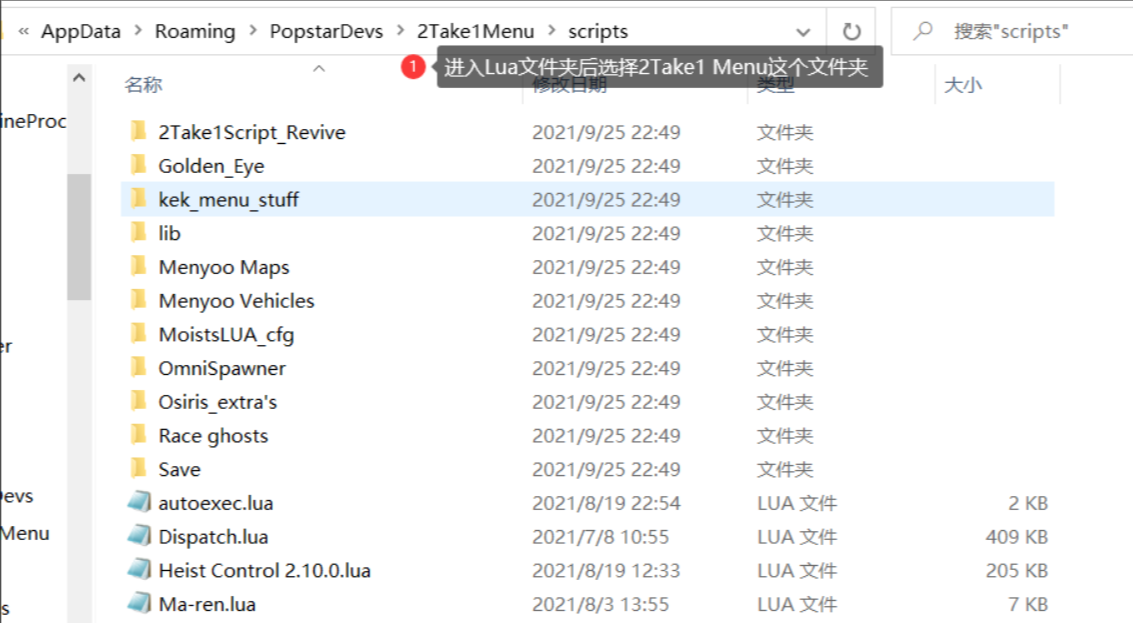Select the 2Take1Script_Revive folder name
Image resolution: width=1133 pixels, height=623 pixels.
pyautogui.click(x=251, y=132)
